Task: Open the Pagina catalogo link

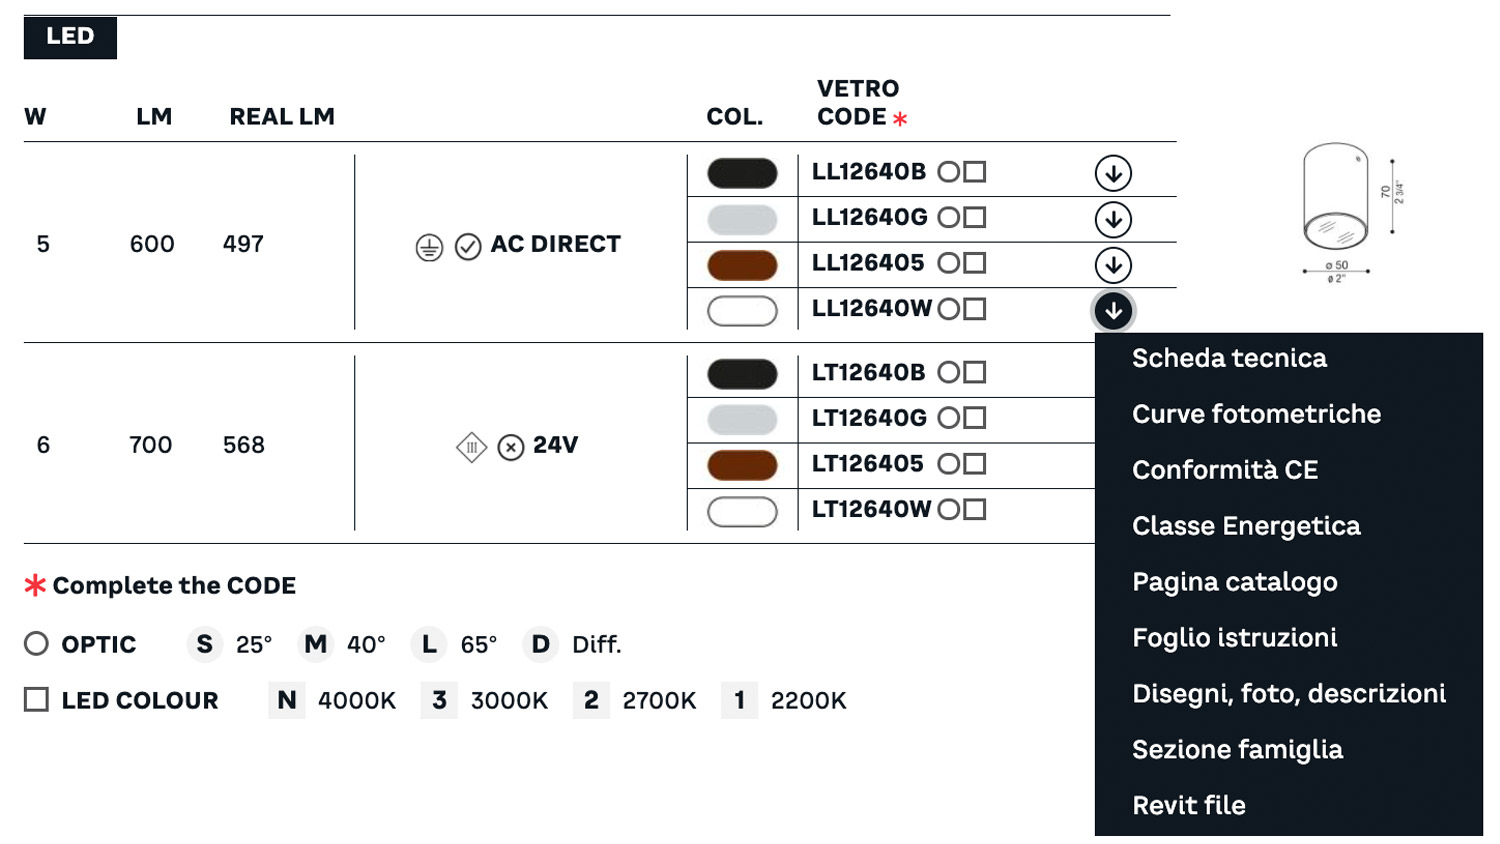Action: (x=1234, y=582)
